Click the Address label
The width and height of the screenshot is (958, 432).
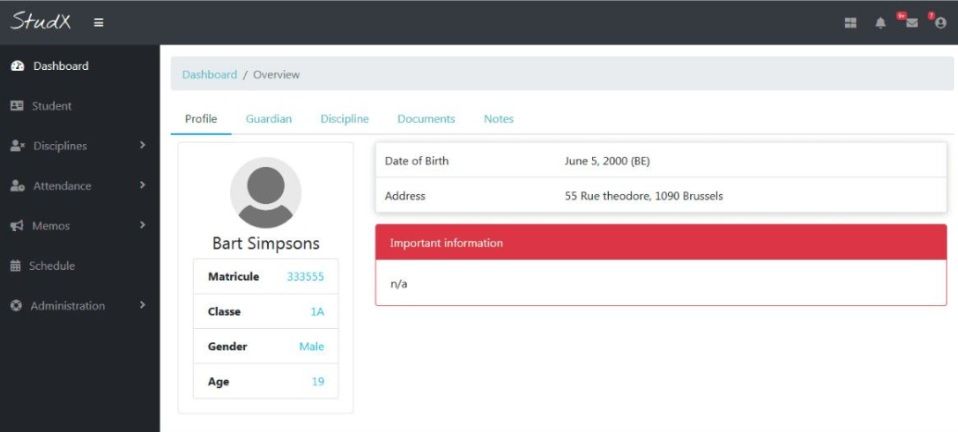[405, 196]
